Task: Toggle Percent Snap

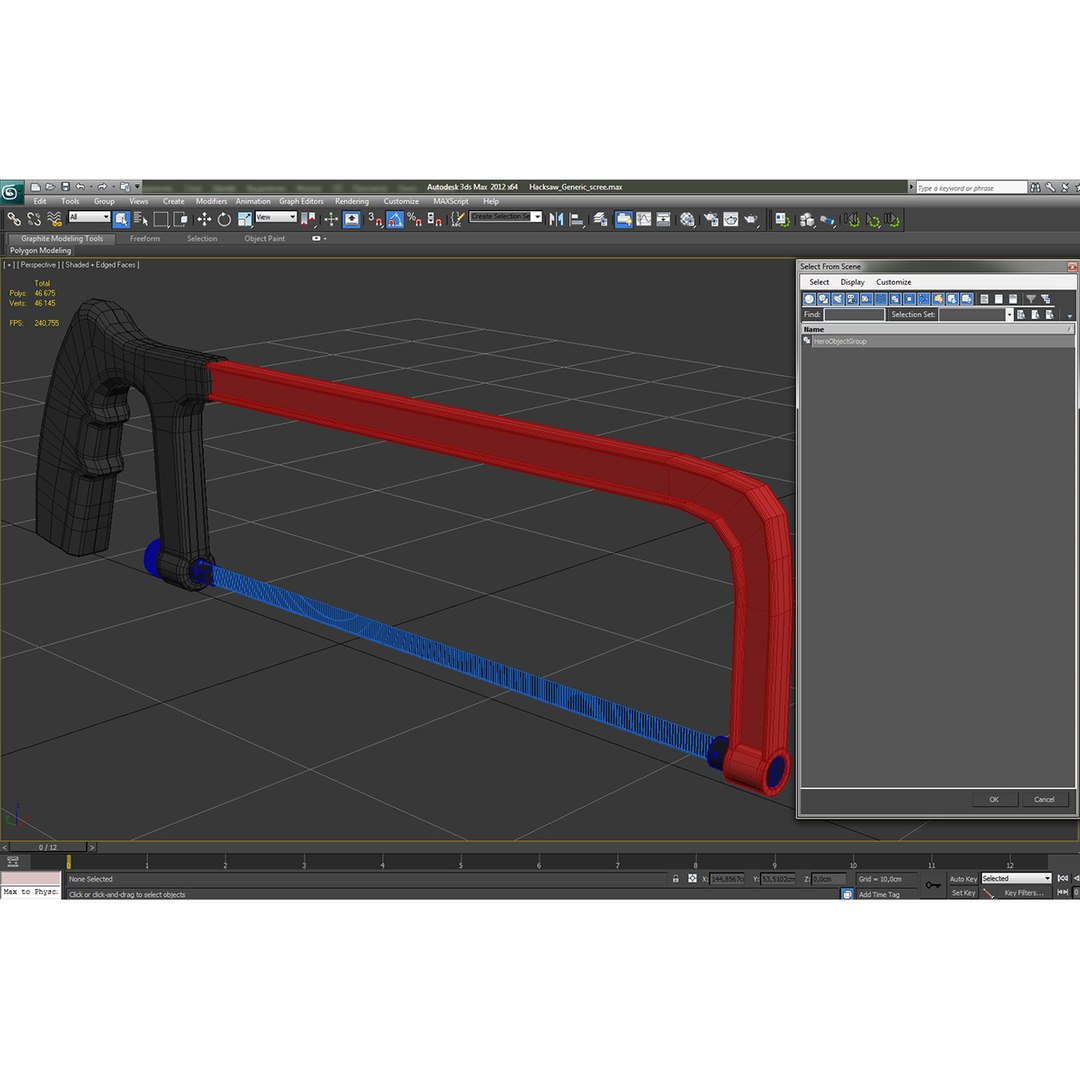Action: tap(415, 219)
